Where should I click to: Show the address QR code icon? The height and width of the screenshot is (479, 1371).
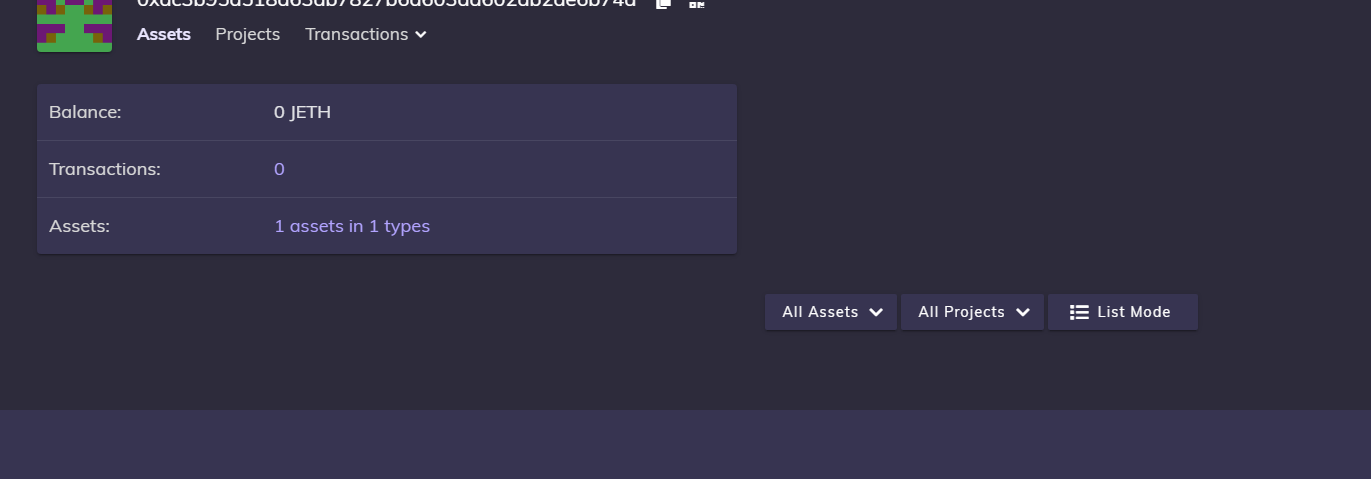(x=697, y=3)
